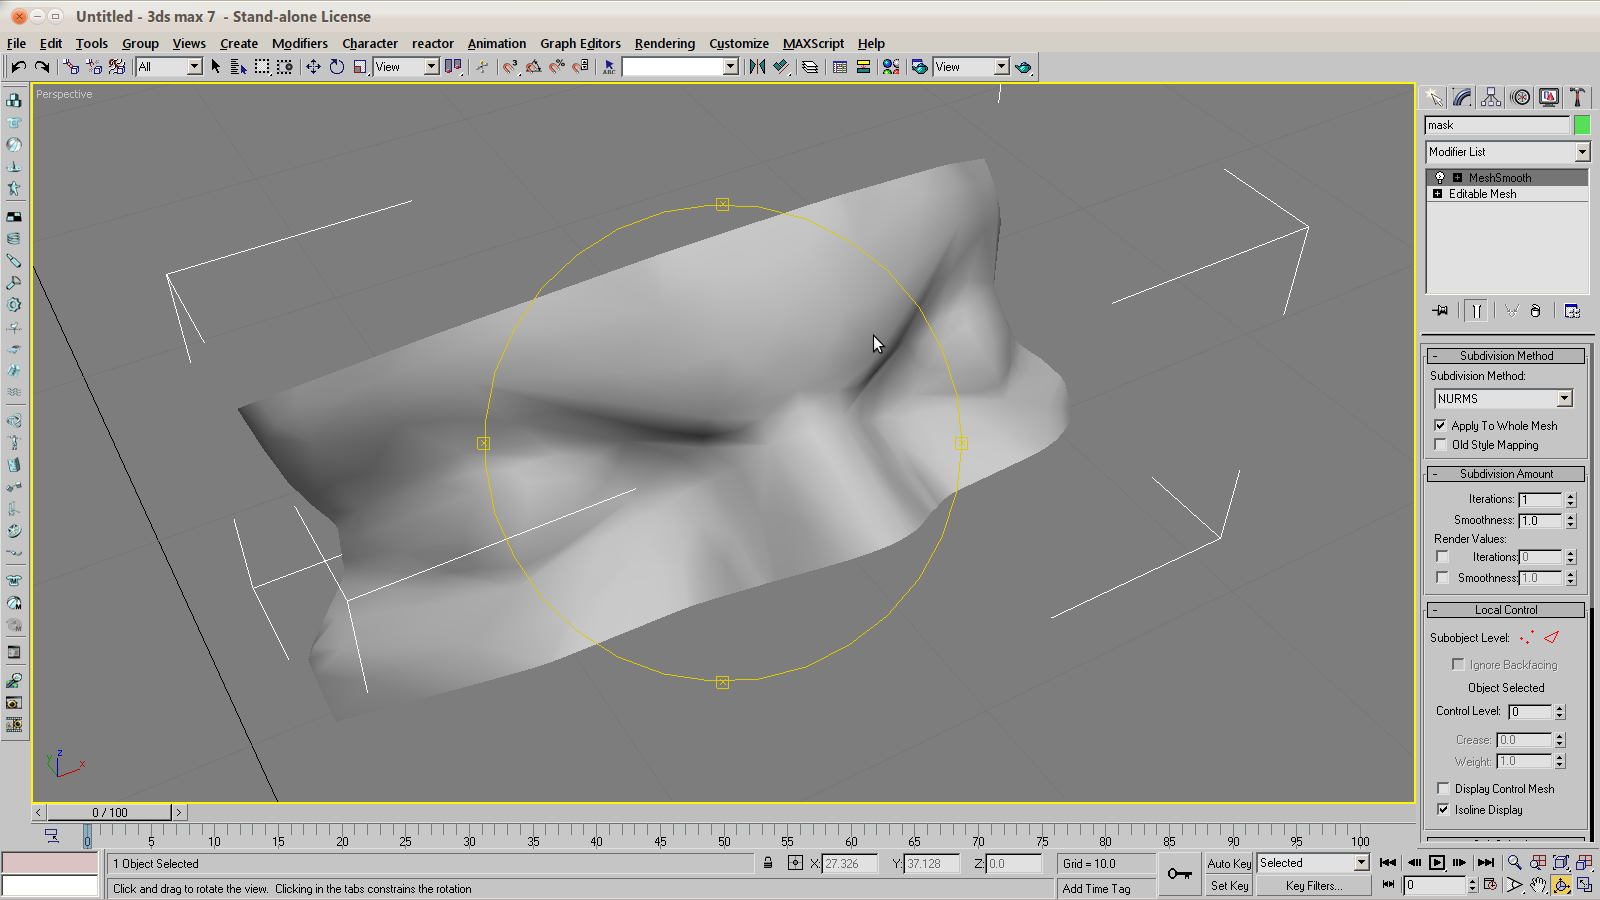Click the Pin Stack icon
Viewport: 1600px width, 900px height.
[x=1440, y=311]
